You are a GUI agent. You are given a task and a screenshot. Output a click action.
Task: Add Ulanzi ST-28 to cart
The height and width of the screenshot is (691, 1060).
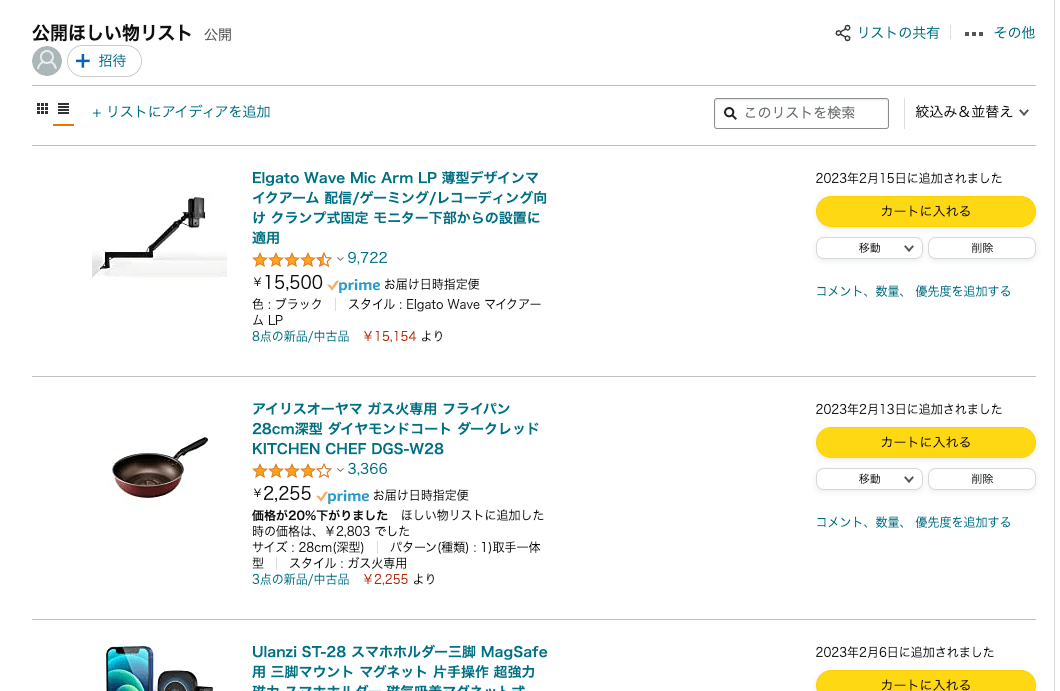[x=925, y=681]
